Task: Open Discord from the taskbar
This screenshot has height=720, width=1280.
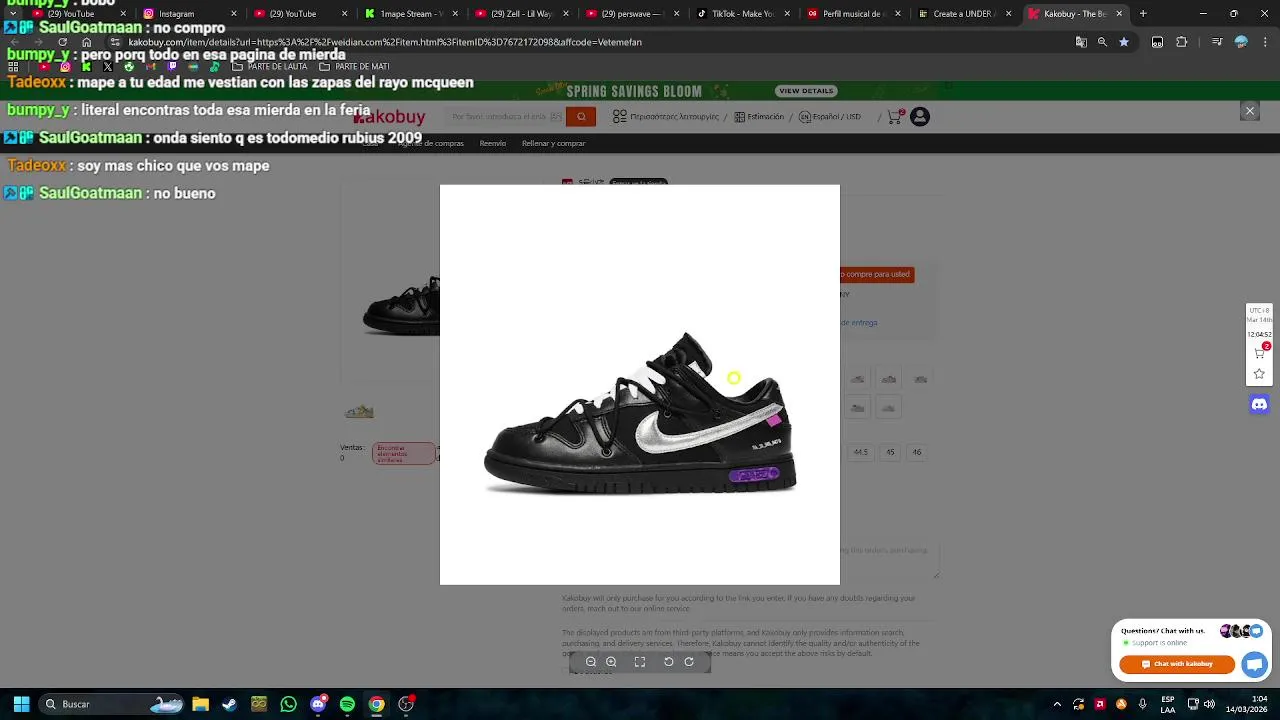Action: click(318, 704)
